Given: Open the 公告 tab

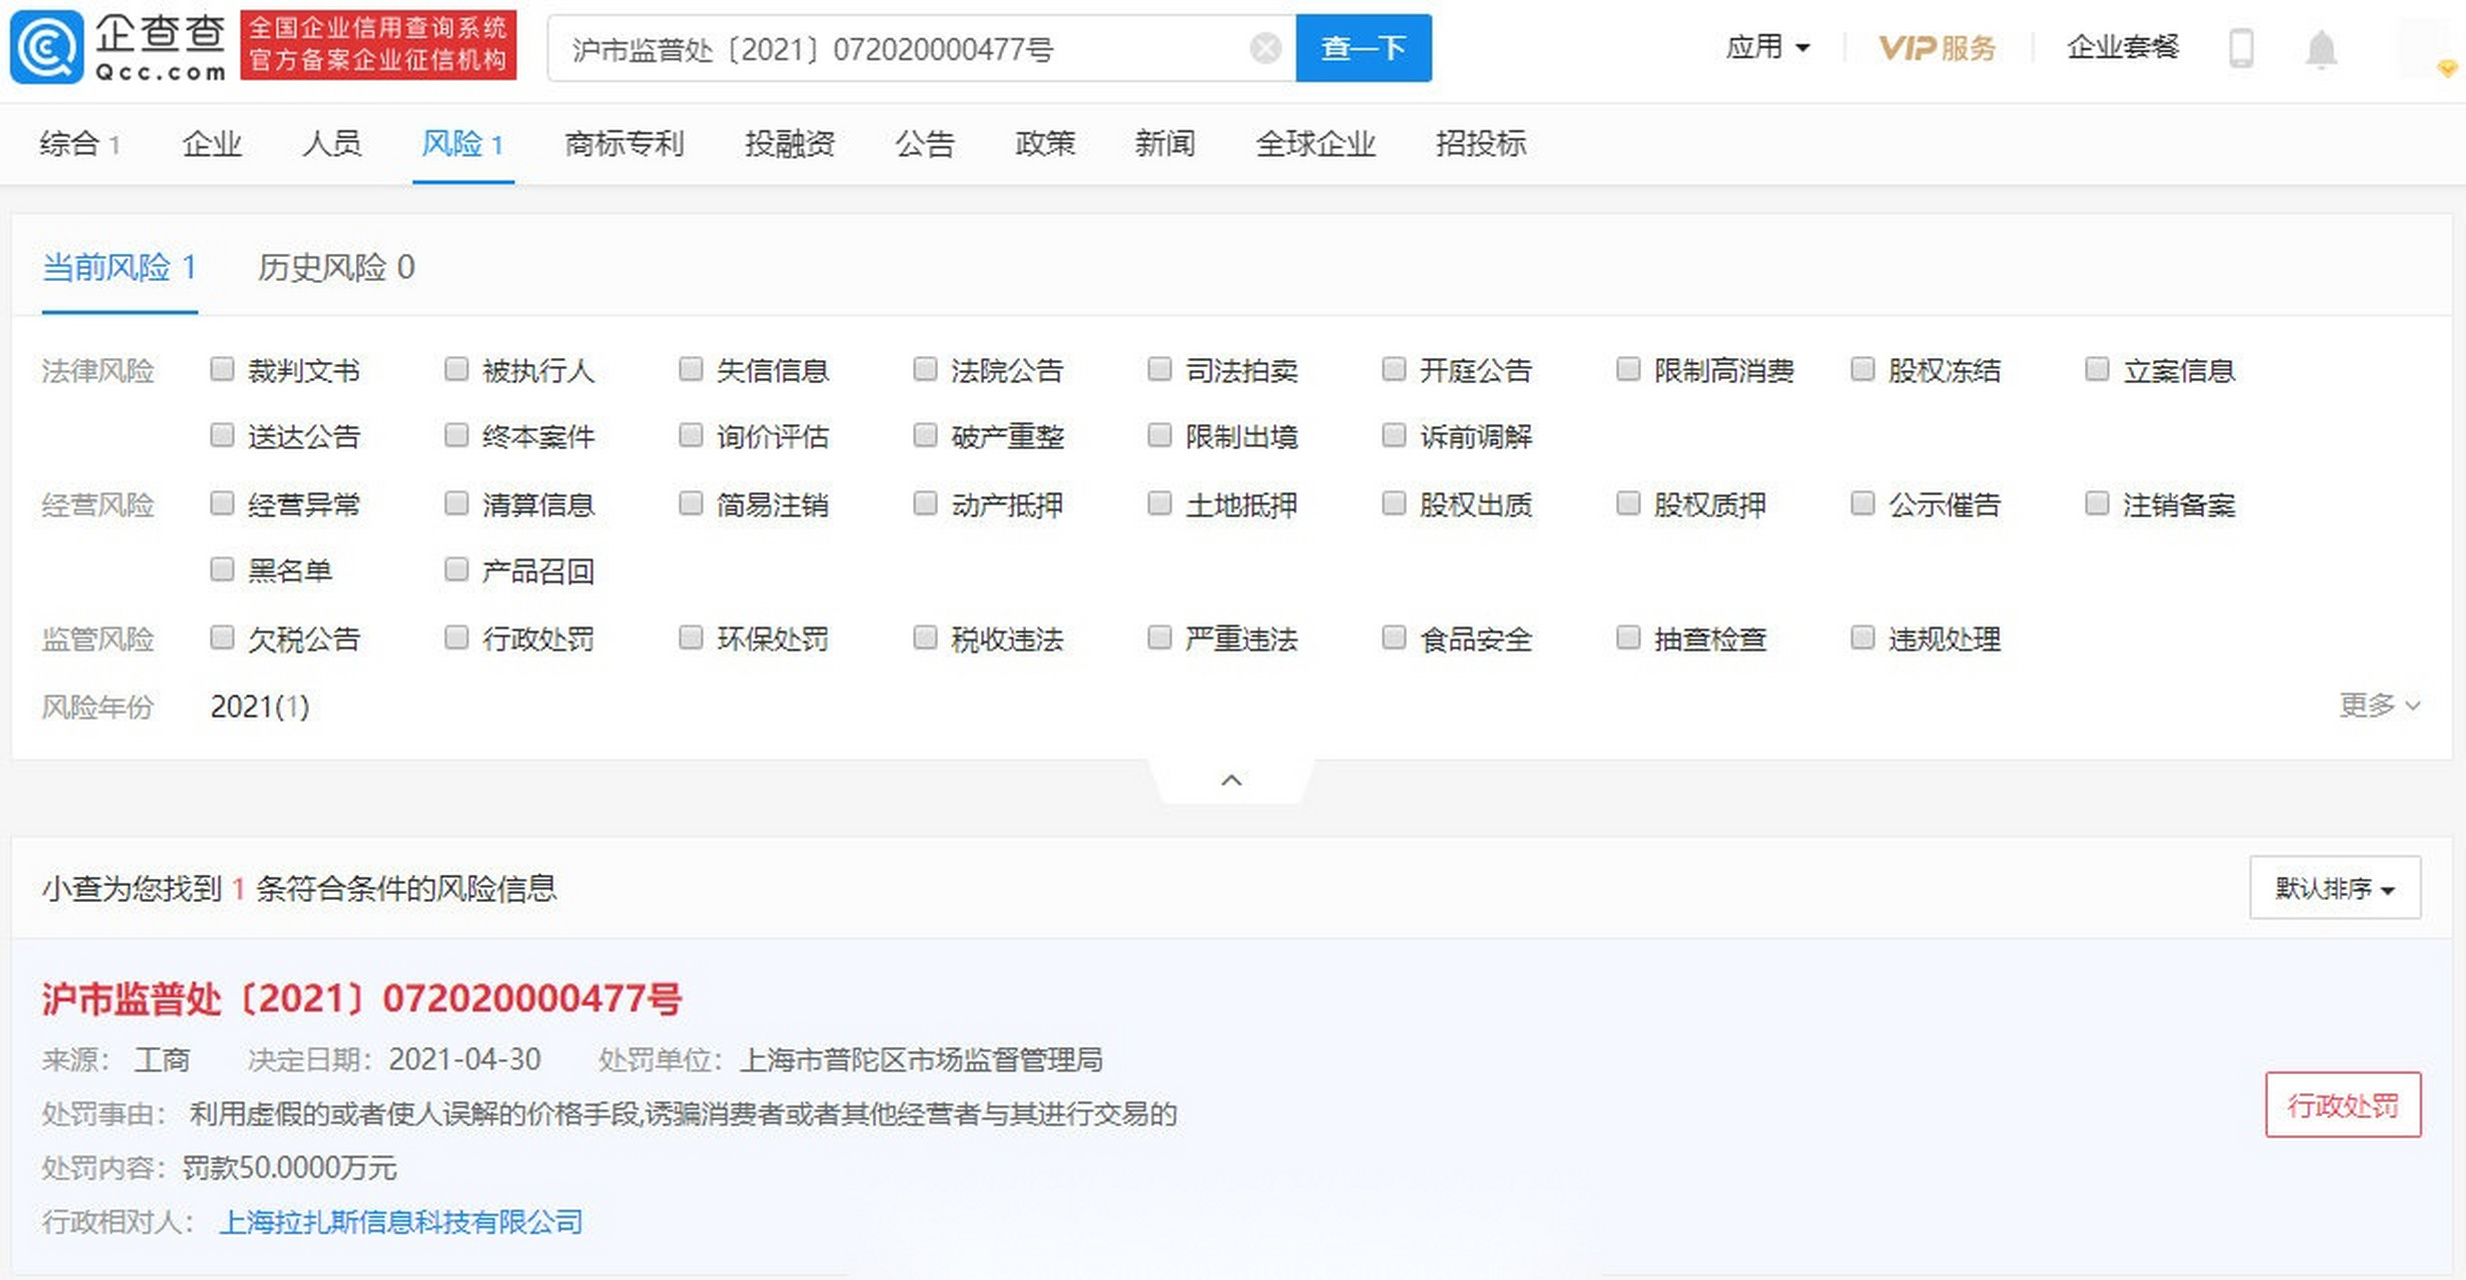Looking at the screenshot, I should coord(924,144).
